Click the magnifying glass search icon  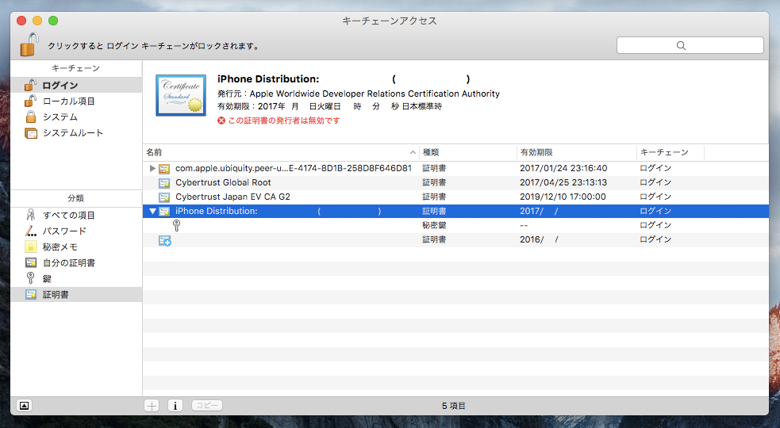[x=681, y=45]
